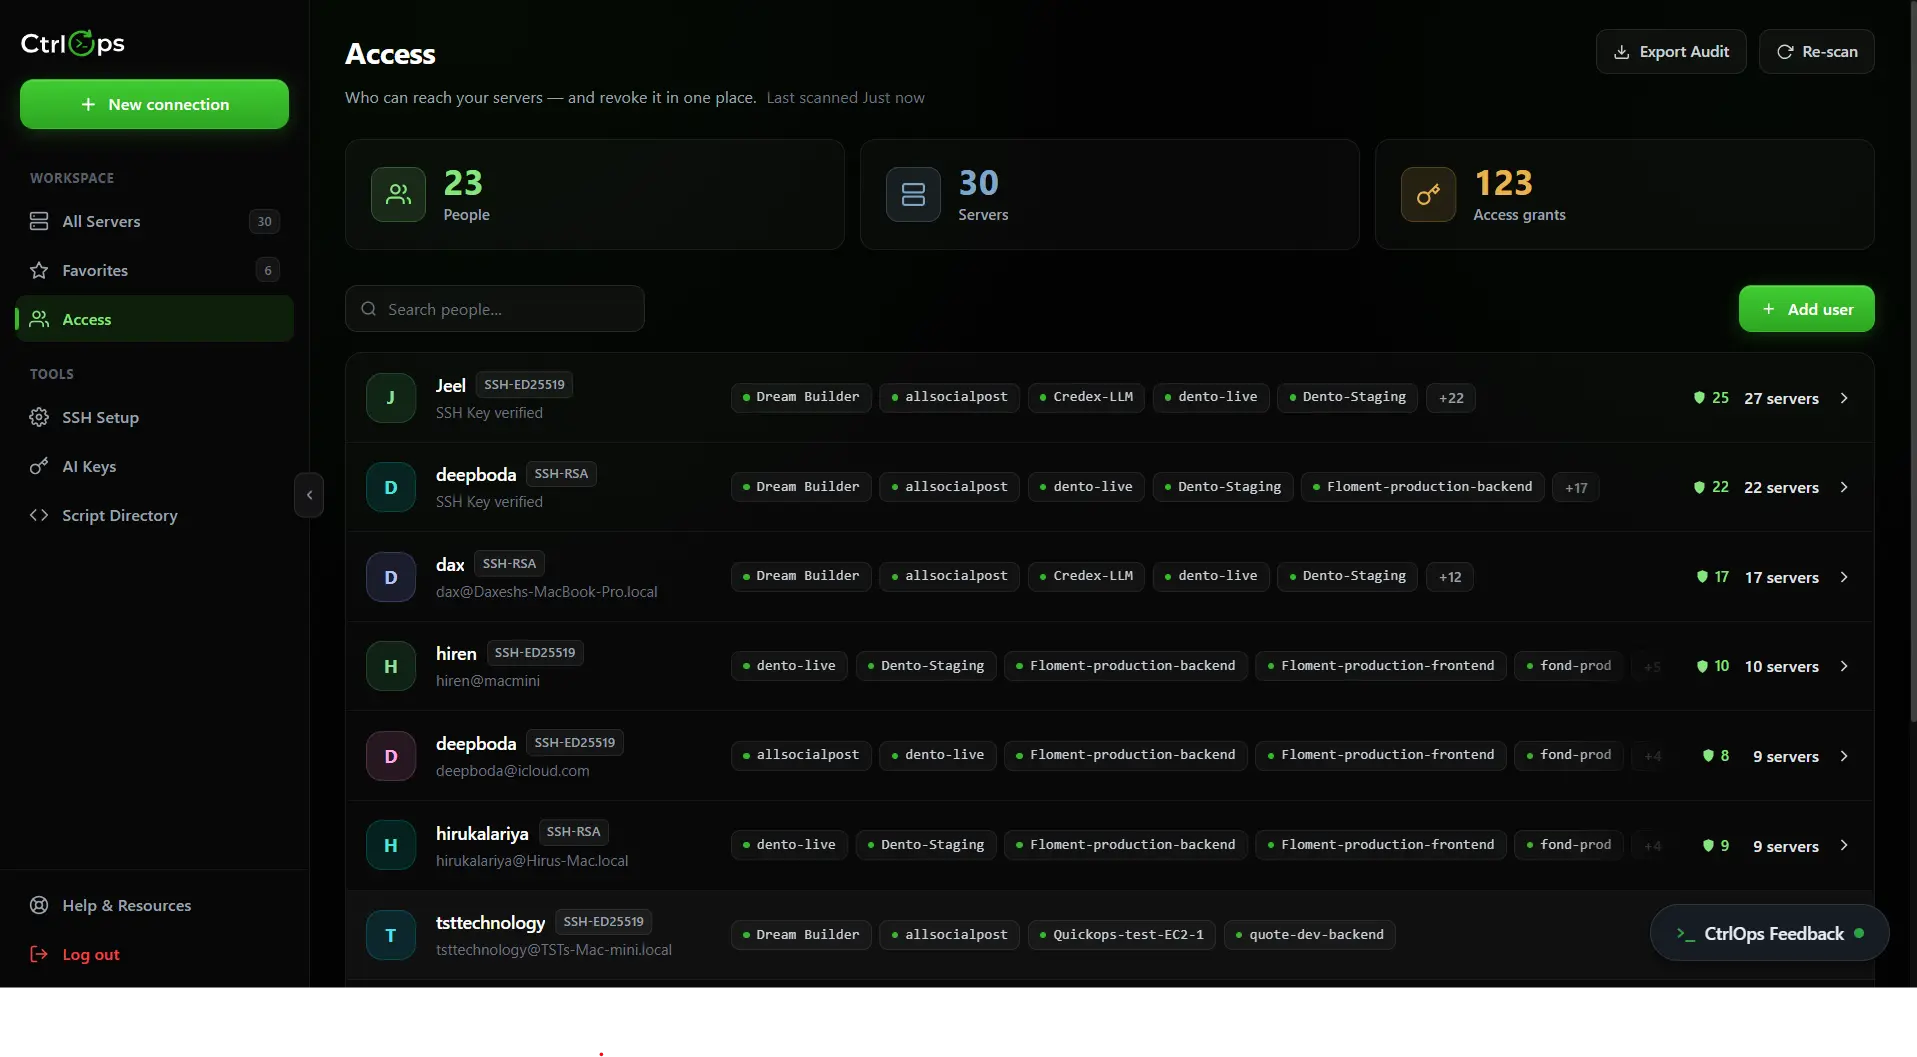The width and height of the screenshot is (1917, 1057).
Task: Click the 6 badge beside Favorites
Action: click(267, 270)
